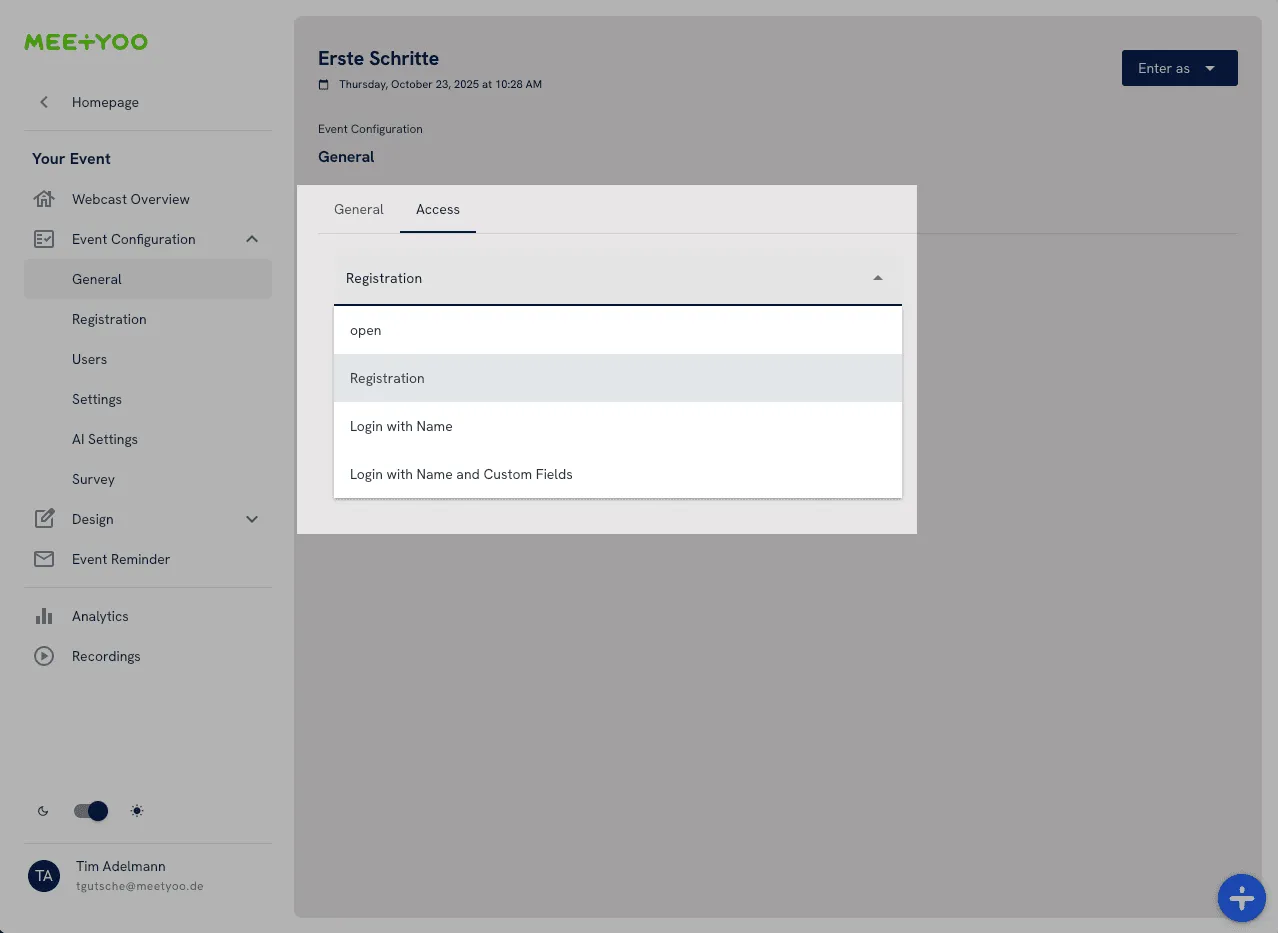The width and height of the screenshot is (1278, 933).
Task: Switch to the General tab
Action: pos(358,209)
